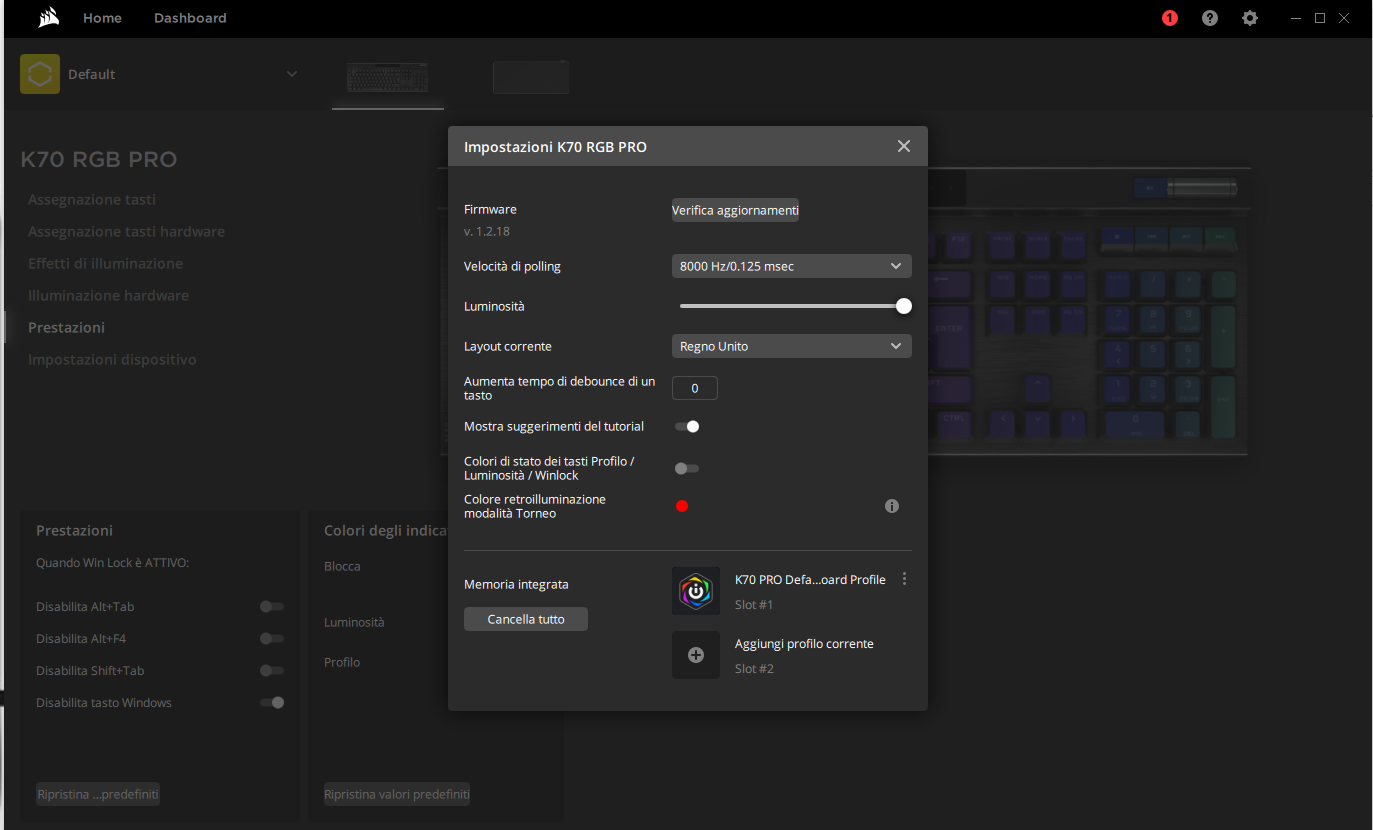Viewport: 1373px width, 830px height.
Task: Go to the Dashboard tab
Action: click(x=190, y=18)
